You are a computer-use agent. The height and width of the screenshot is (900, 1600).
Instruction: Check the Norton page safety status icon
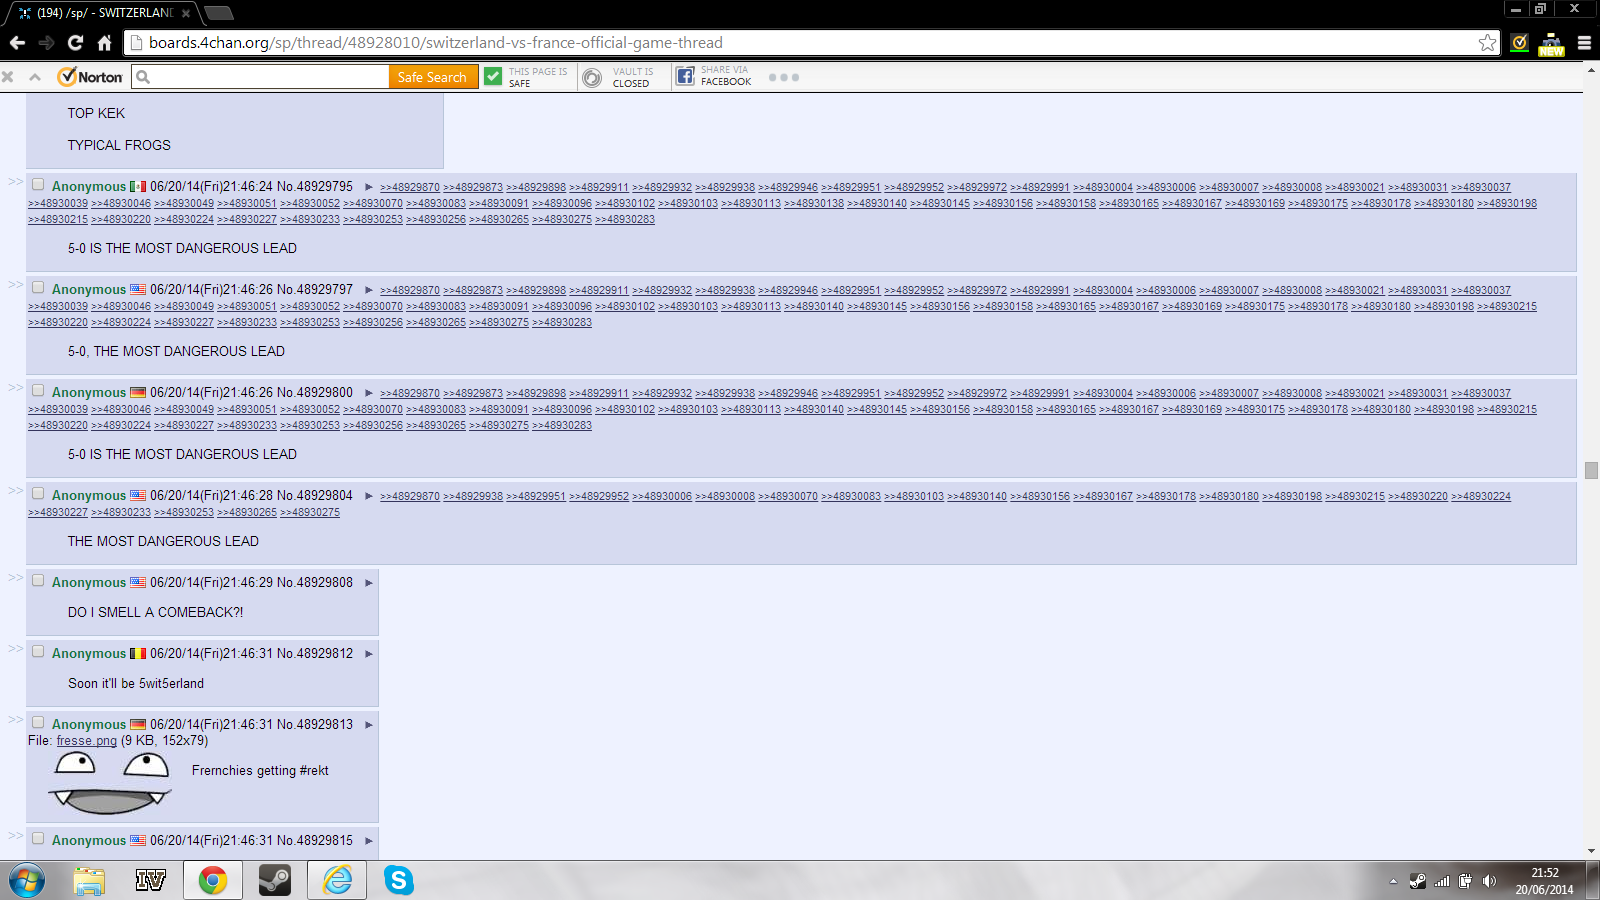point(493,77)
